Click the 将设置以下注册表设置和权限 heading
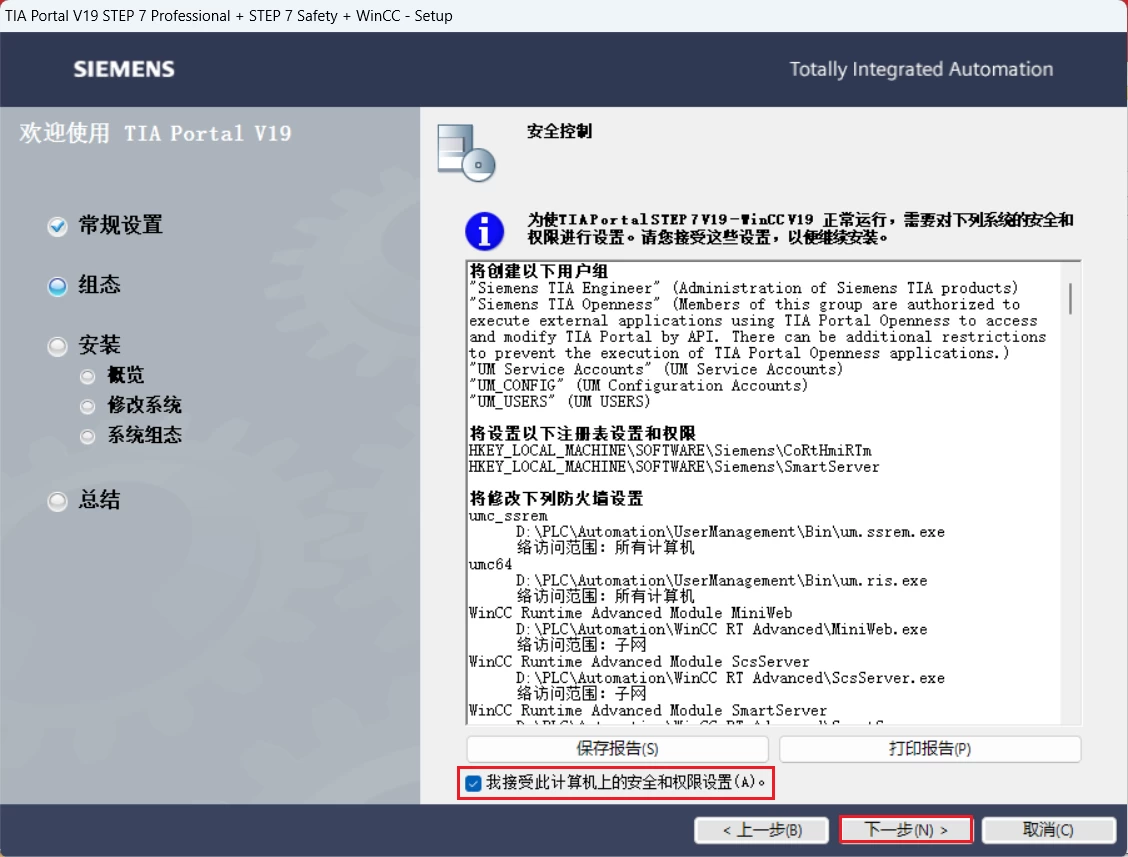The width and height of the screenshot is (1128, 857). 582,433
